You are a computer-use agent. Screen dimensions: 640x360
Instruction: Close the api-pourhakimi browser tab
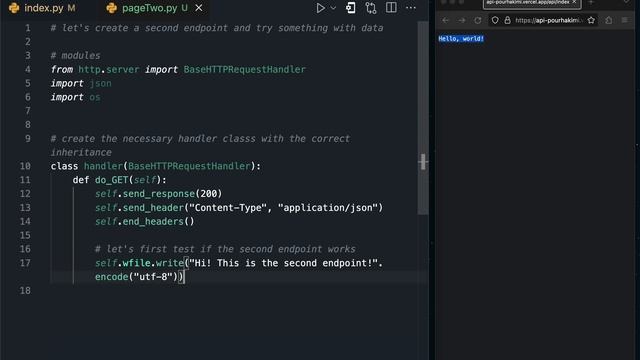574,2
